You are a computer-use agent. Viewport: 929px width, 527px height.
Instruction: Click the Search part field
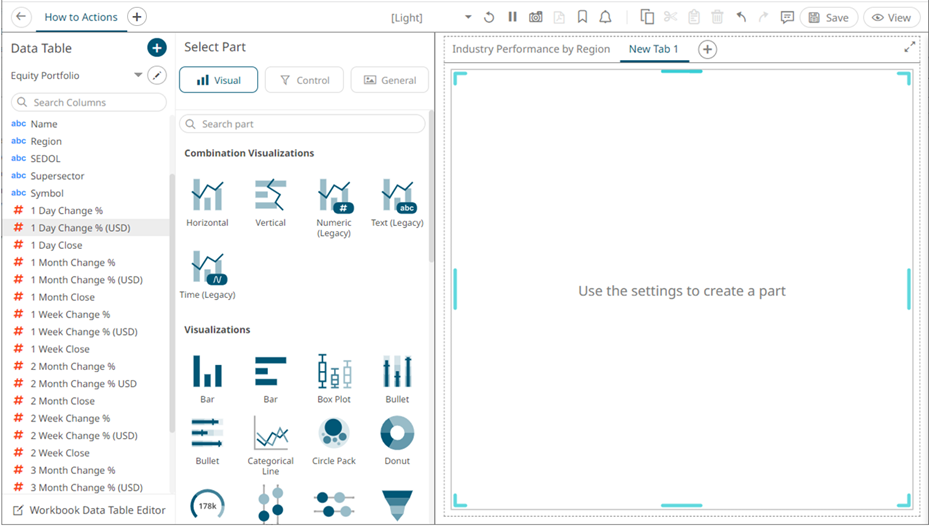(302, 124)
